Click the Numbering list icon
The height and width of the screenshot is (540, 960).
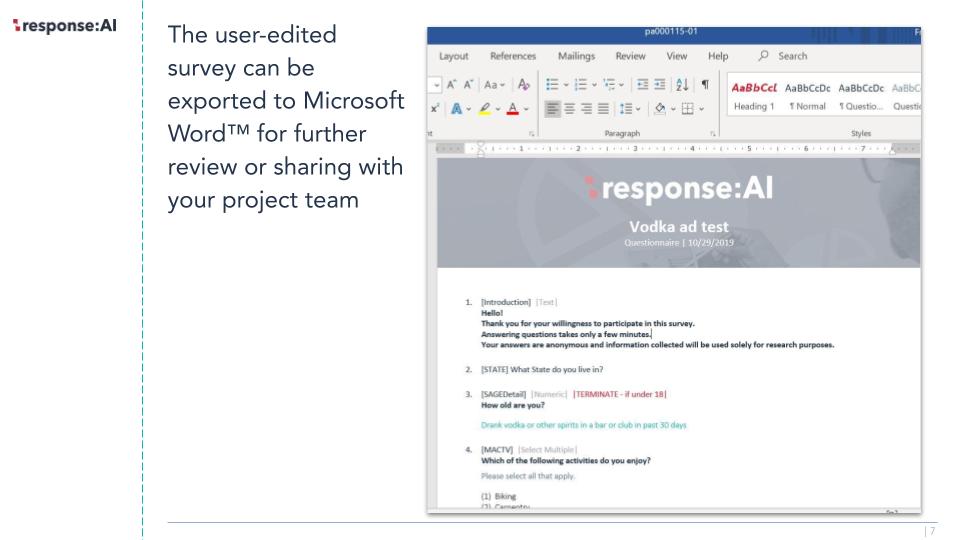(x=580, y=84)
